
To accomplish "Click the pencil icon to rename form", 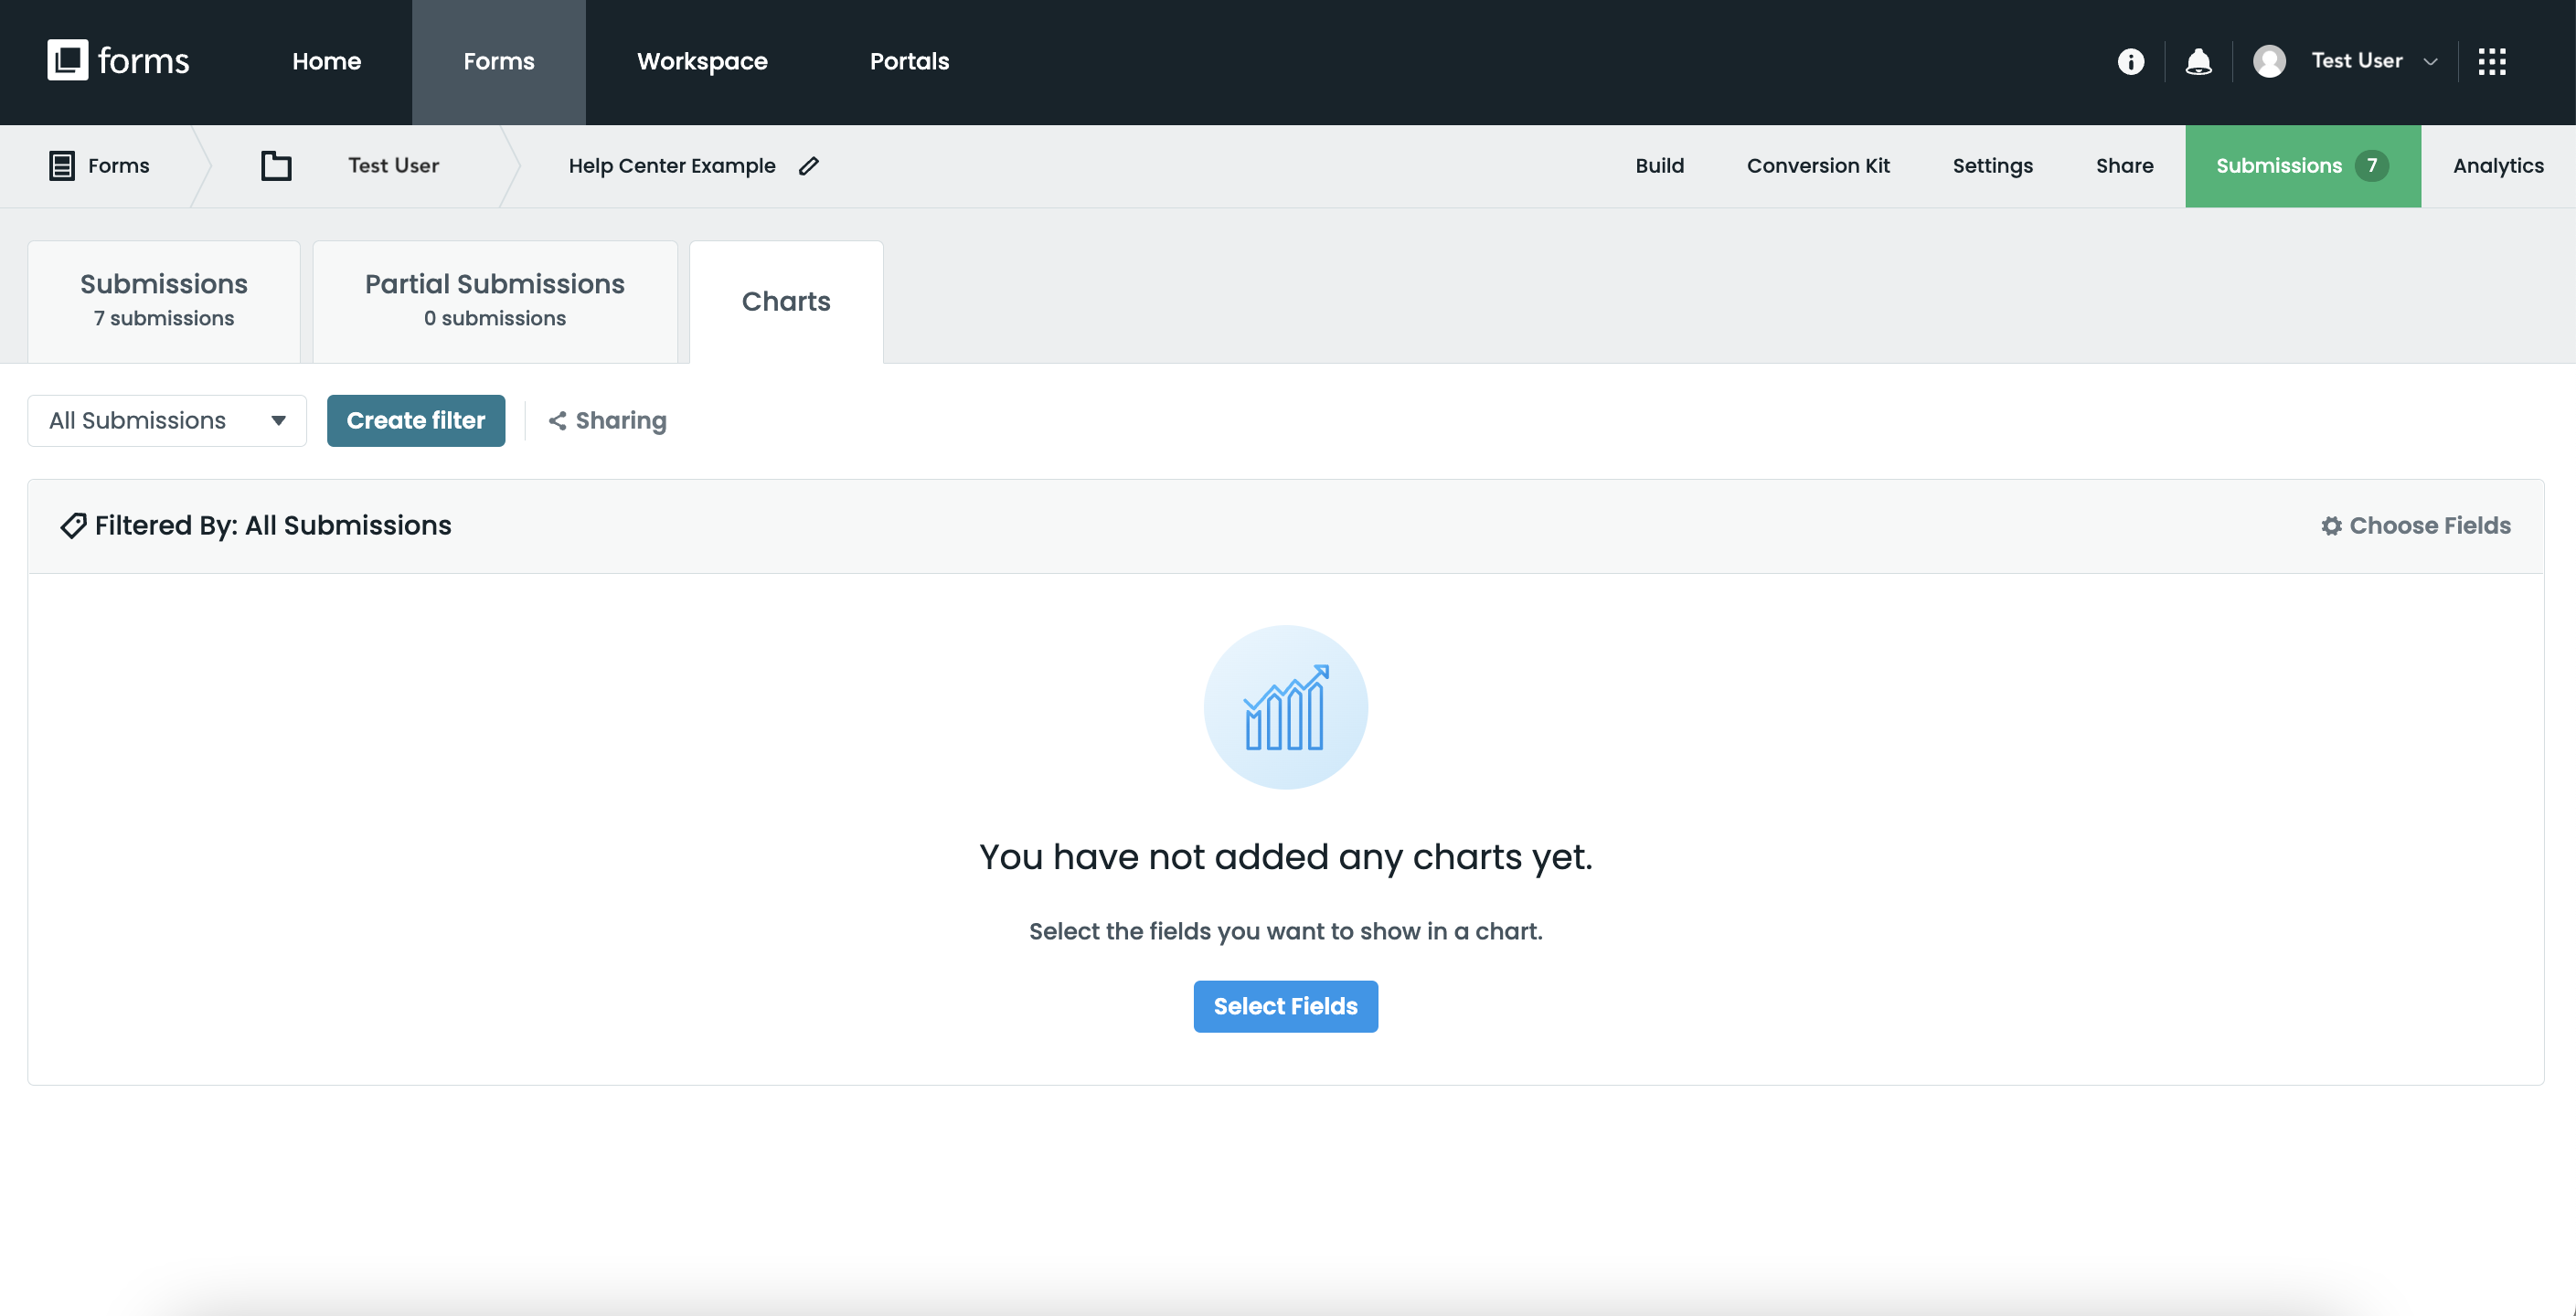I will 809,166.
